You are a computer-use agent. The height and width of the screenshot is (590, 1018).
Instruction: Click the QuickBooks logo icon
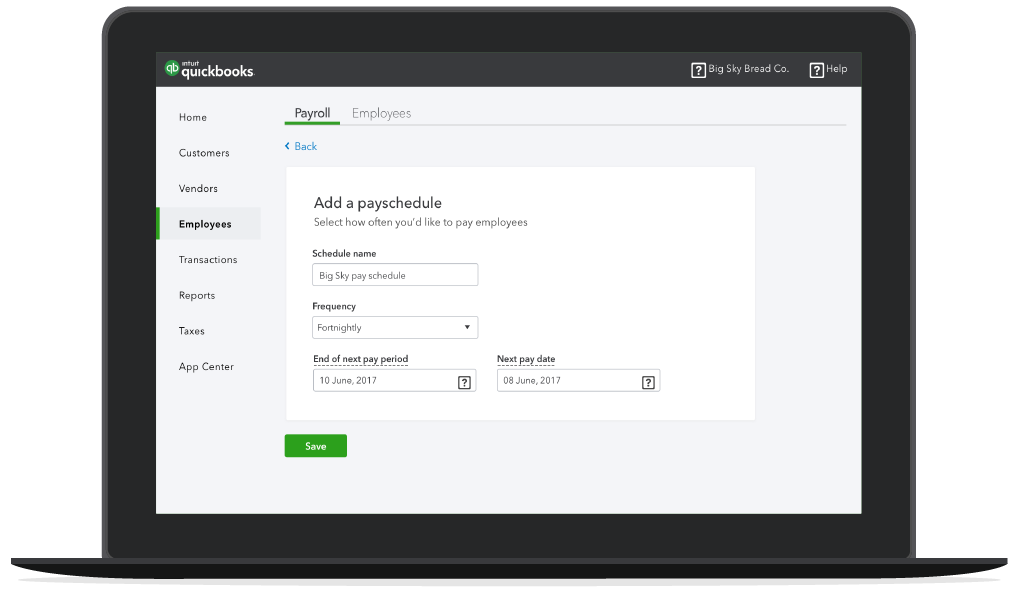click(172, 69)
